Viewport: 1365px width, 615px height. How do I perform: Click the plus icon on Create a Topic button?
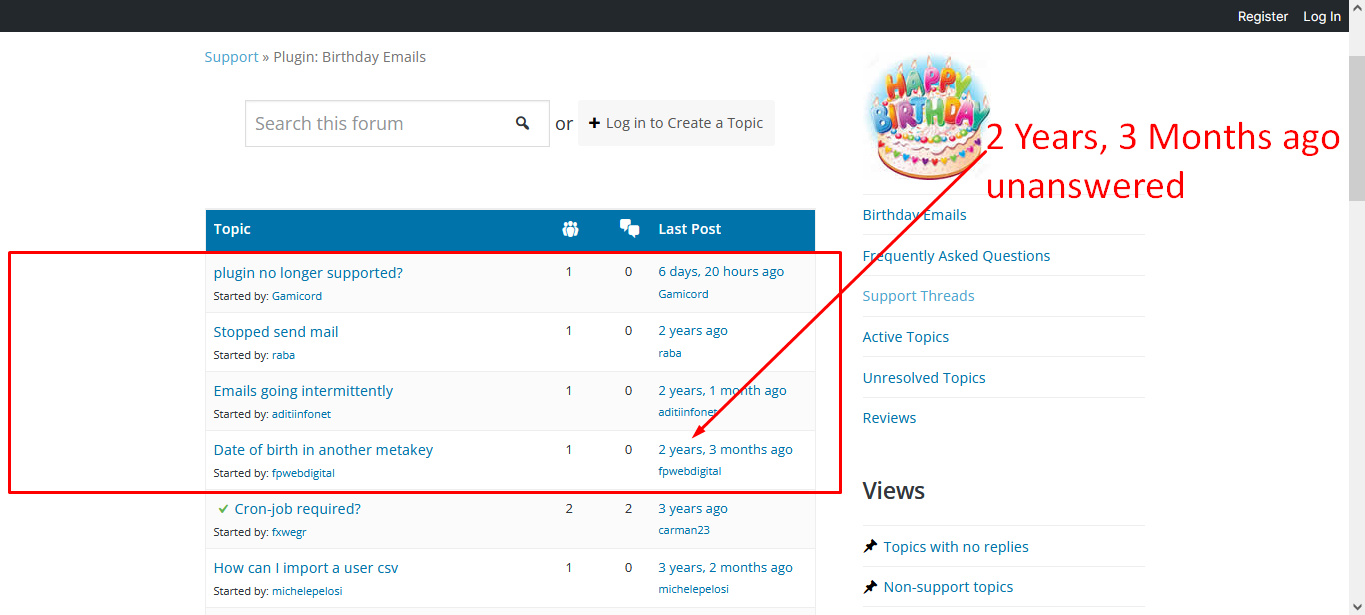tap(594, 123)
